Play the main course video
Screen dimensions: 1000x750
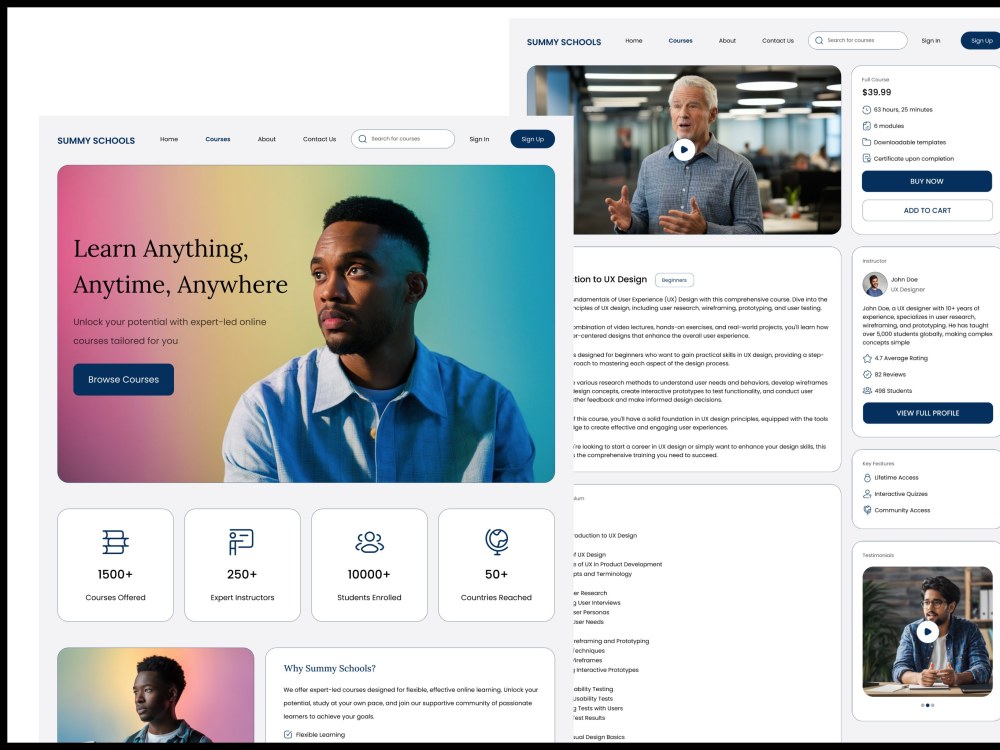coord(684,150)
